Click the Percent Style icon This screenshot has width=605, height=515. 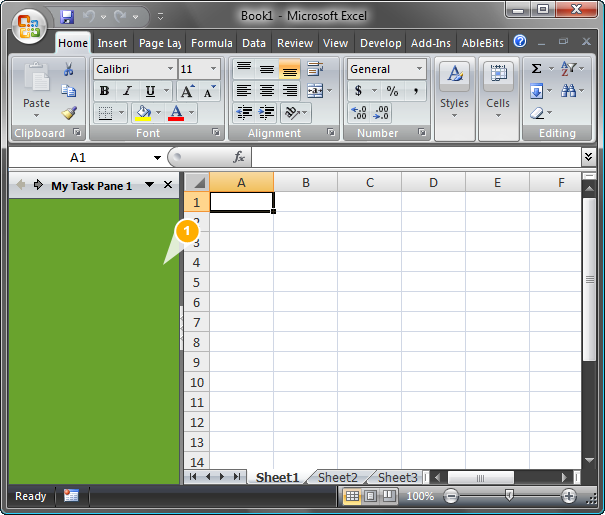(x=392, y=91)
